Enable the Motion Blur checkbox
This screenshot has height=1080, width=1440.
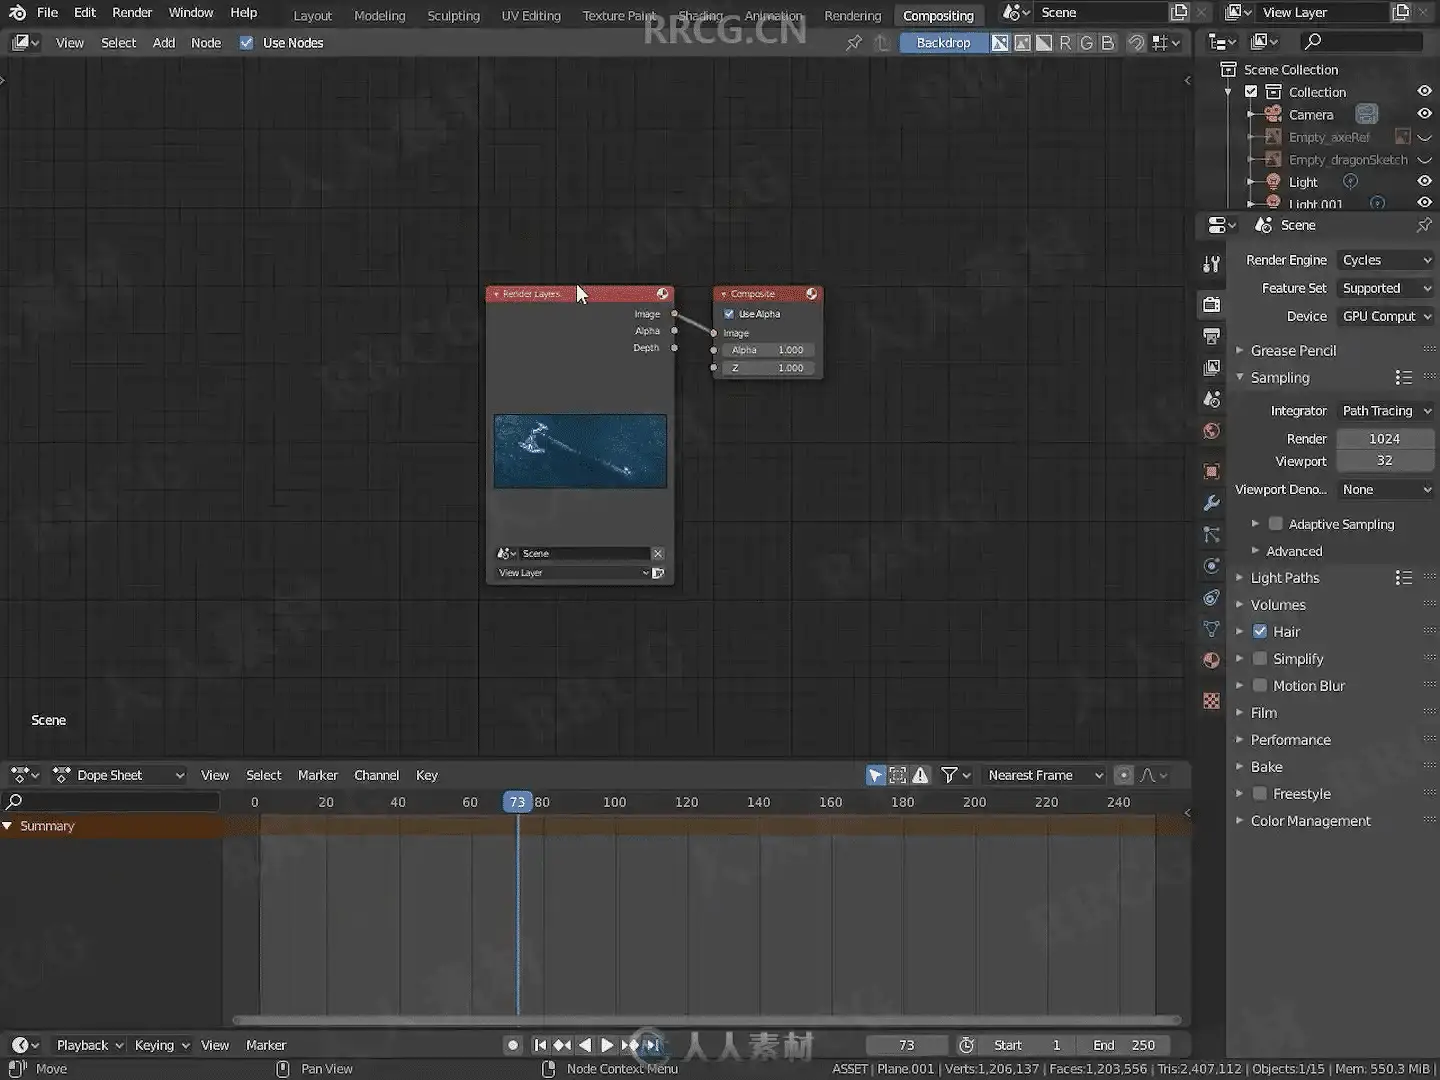pyautogui.click(x=1260, y=686)
